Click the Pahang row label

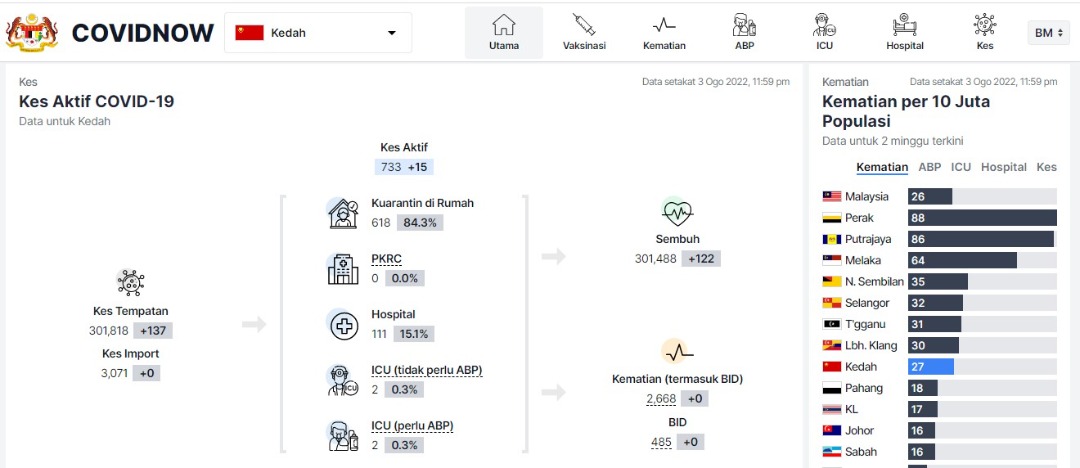pos(864,388)
